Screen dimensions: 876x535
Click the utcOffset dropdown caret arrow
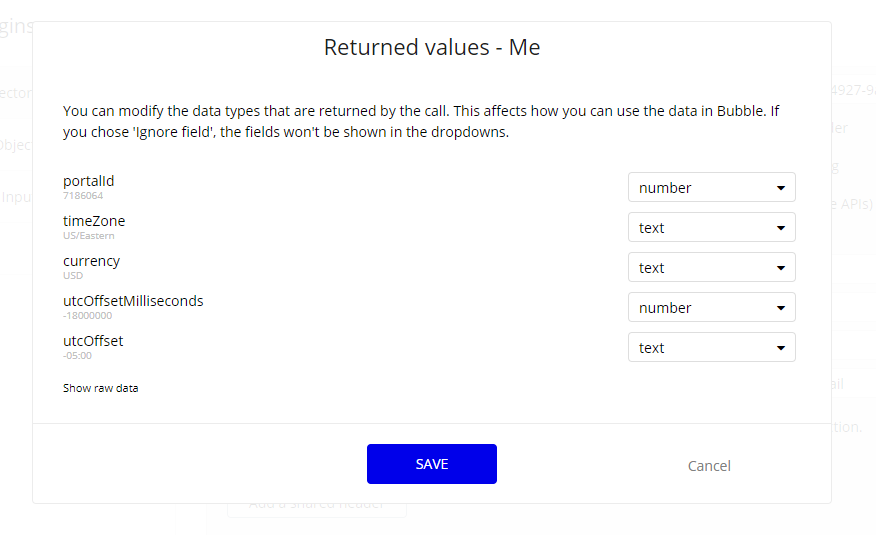(x=781, y=348)
